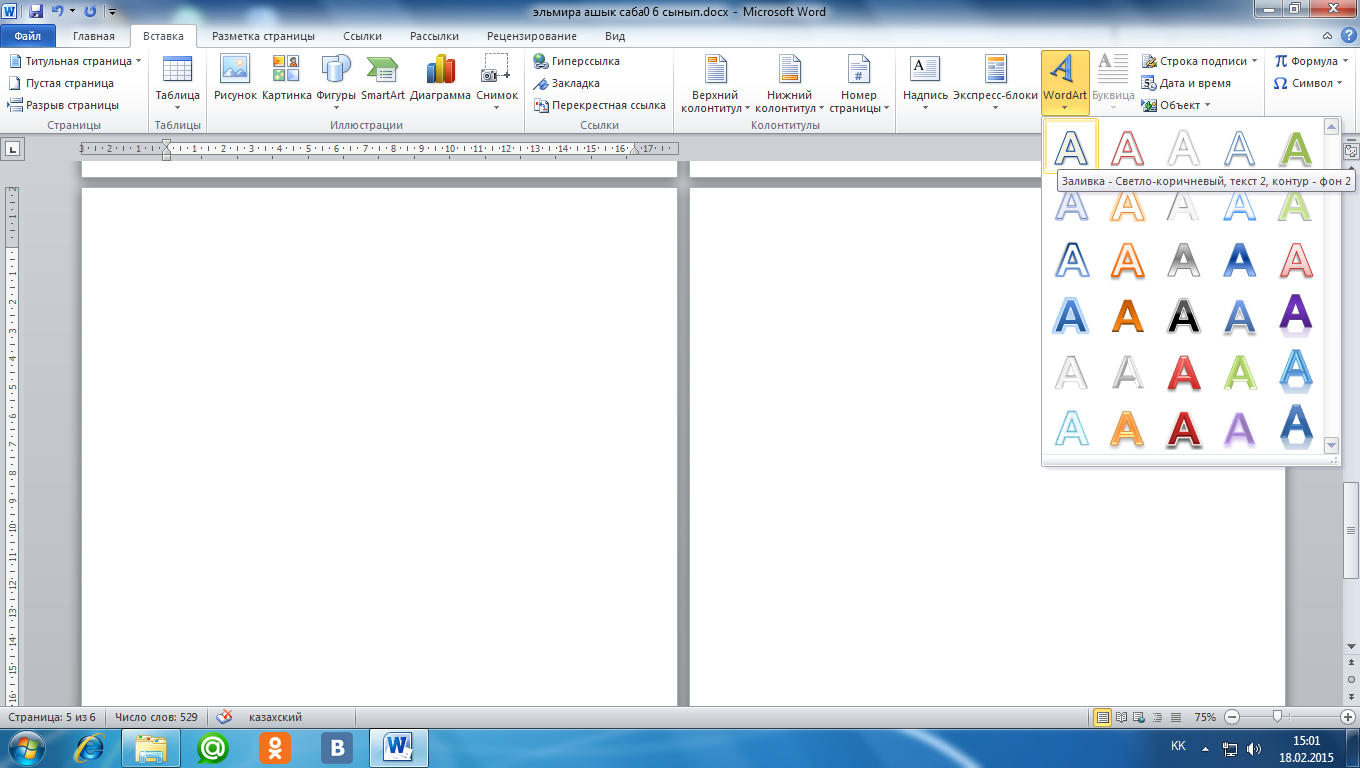
Task: Insert a Титульная страница
Action: (x=76, y=61)
